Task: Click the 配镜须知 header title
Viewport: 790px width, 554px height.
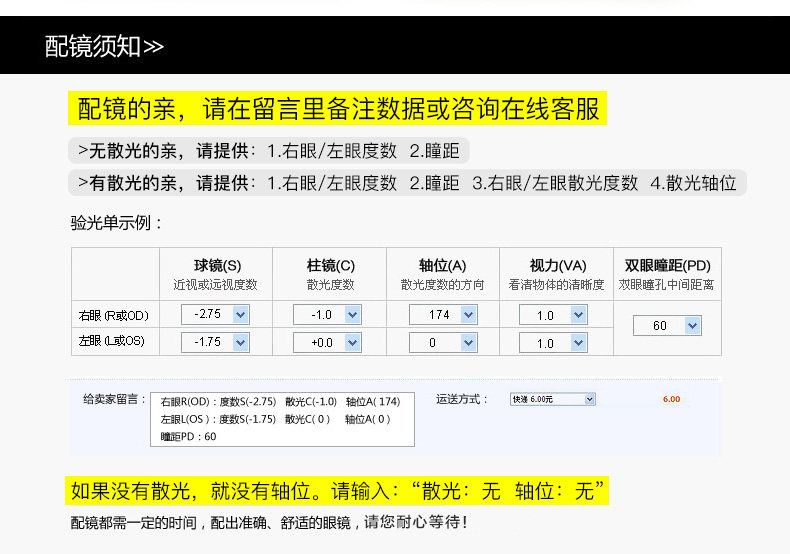Action: [104, 46]
